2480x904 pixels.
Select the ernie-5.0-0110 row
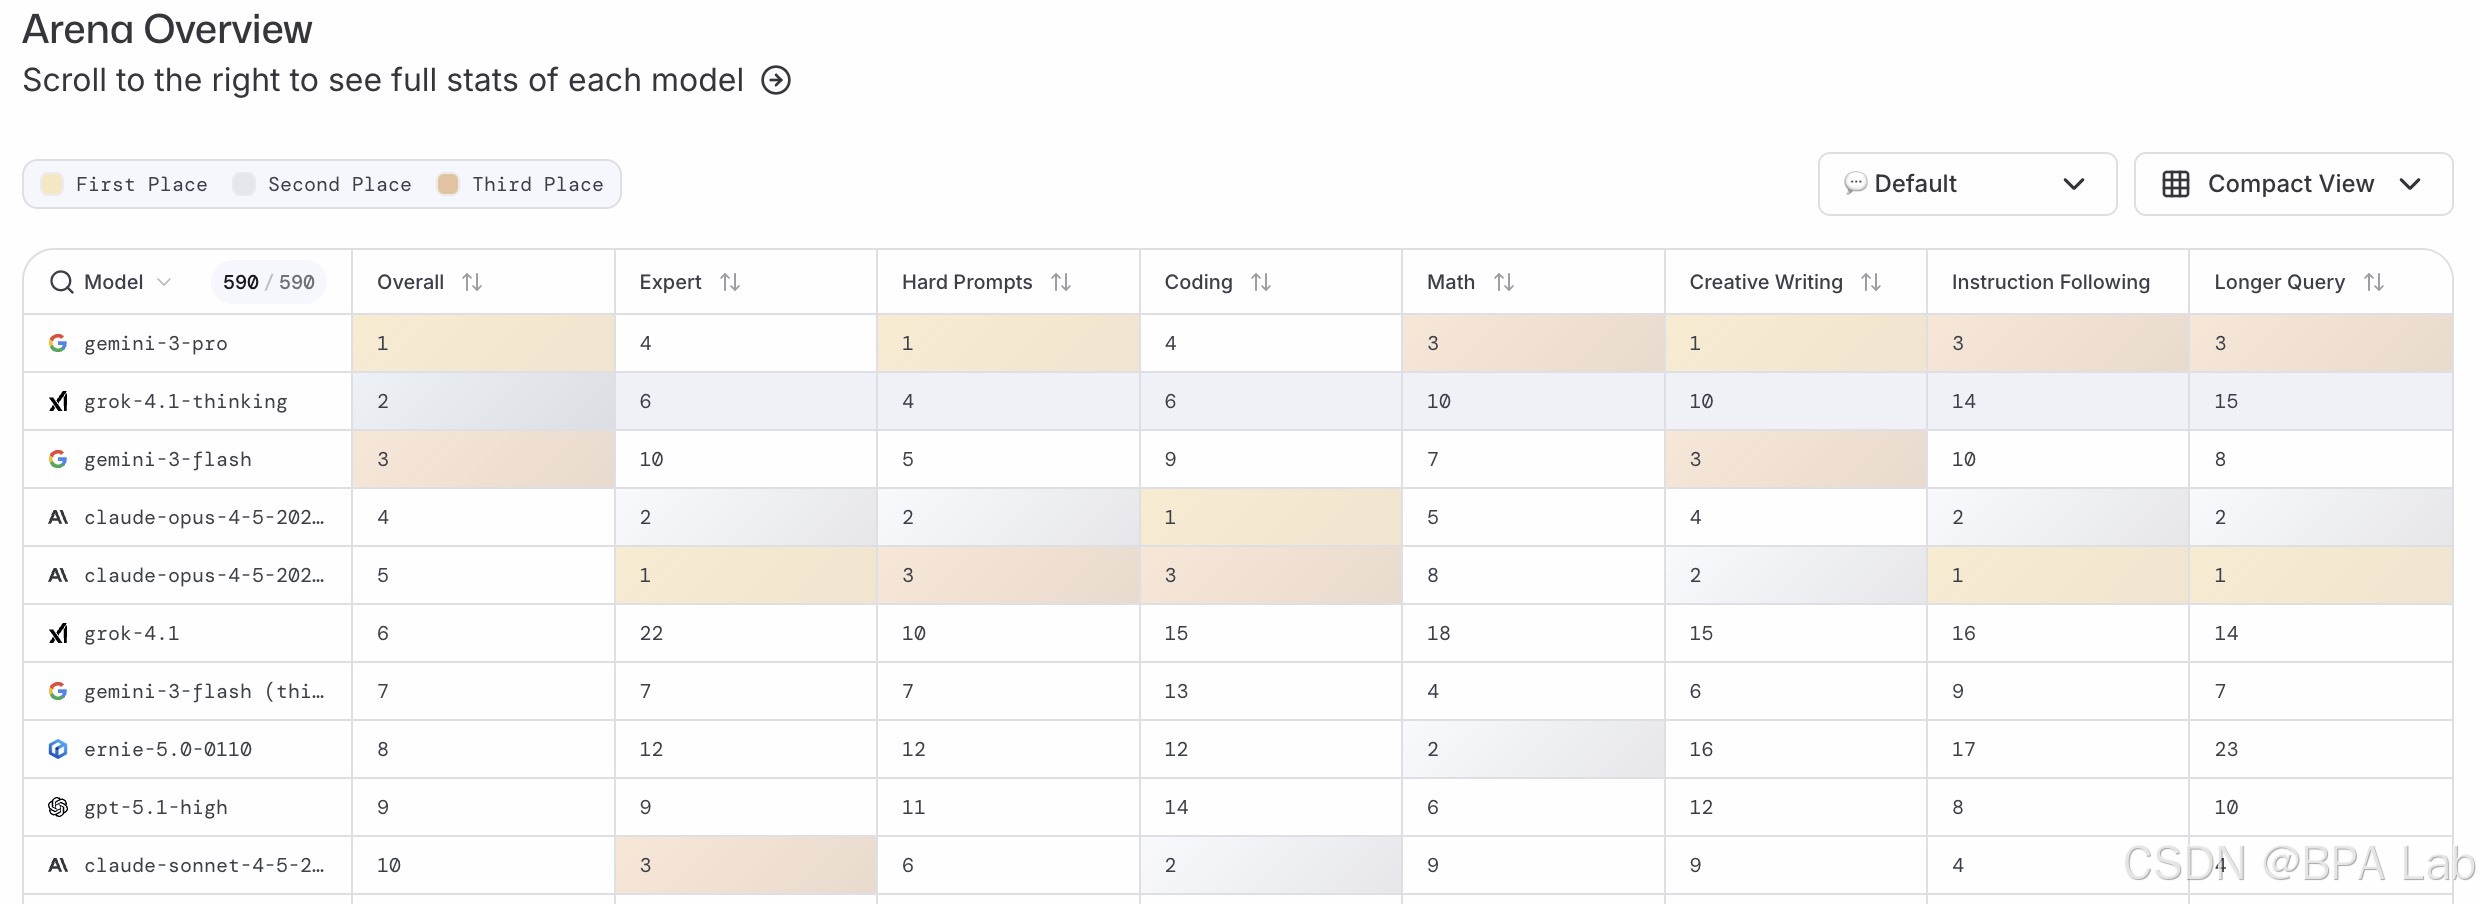[168, 749]
